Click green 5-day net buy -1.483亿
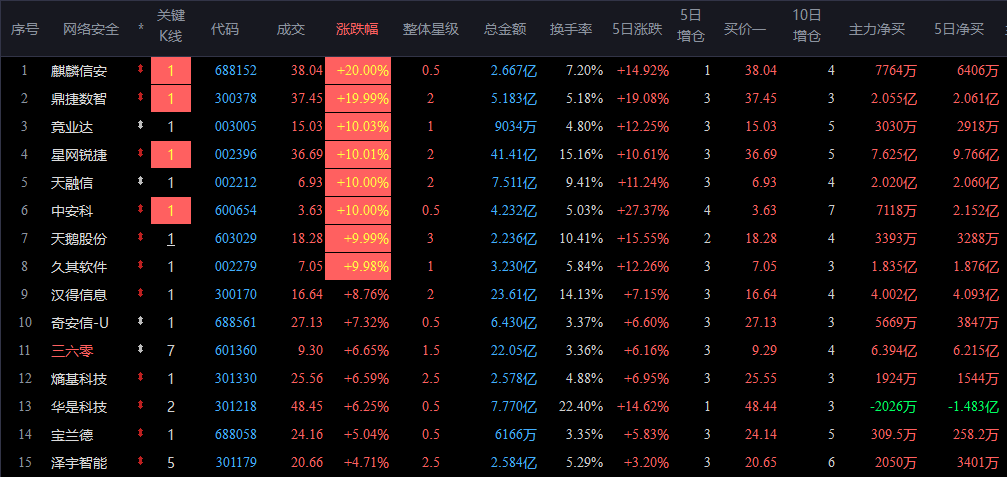 point(974,407)
